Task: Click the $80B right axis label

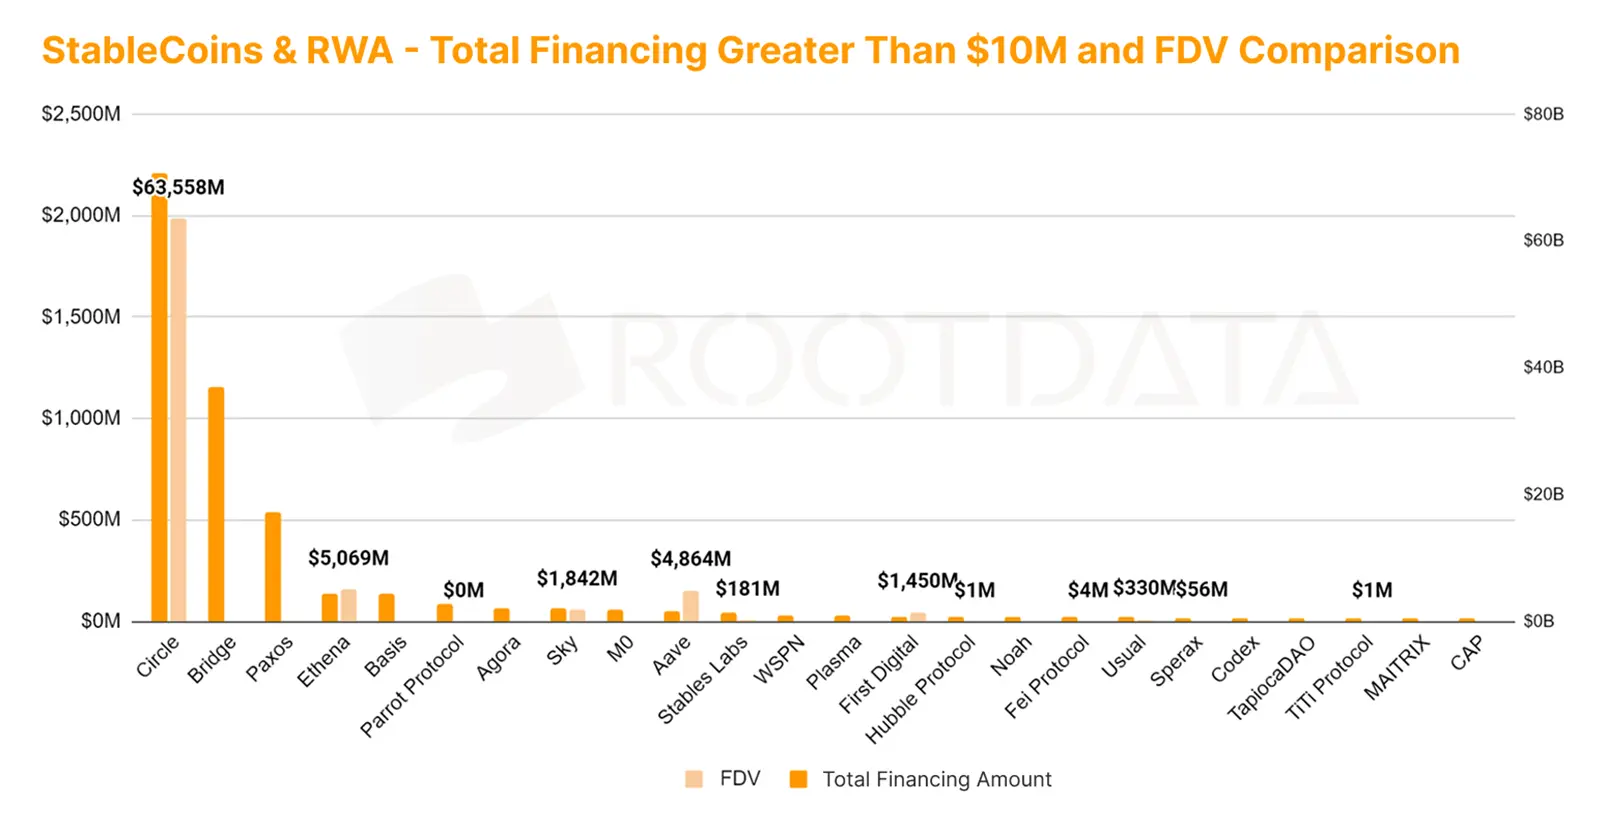Action: click(x=1543, y=114)
